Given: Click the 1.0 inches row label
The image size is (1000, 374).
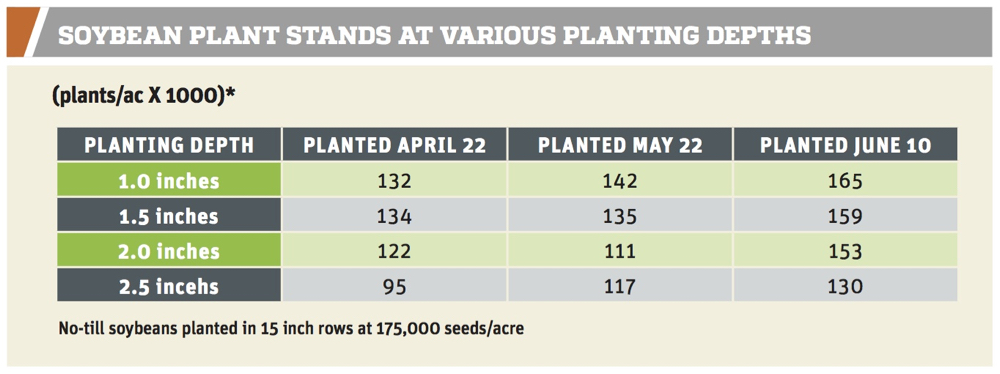Looking at the screenshot, I should click(x=169, y=181).
